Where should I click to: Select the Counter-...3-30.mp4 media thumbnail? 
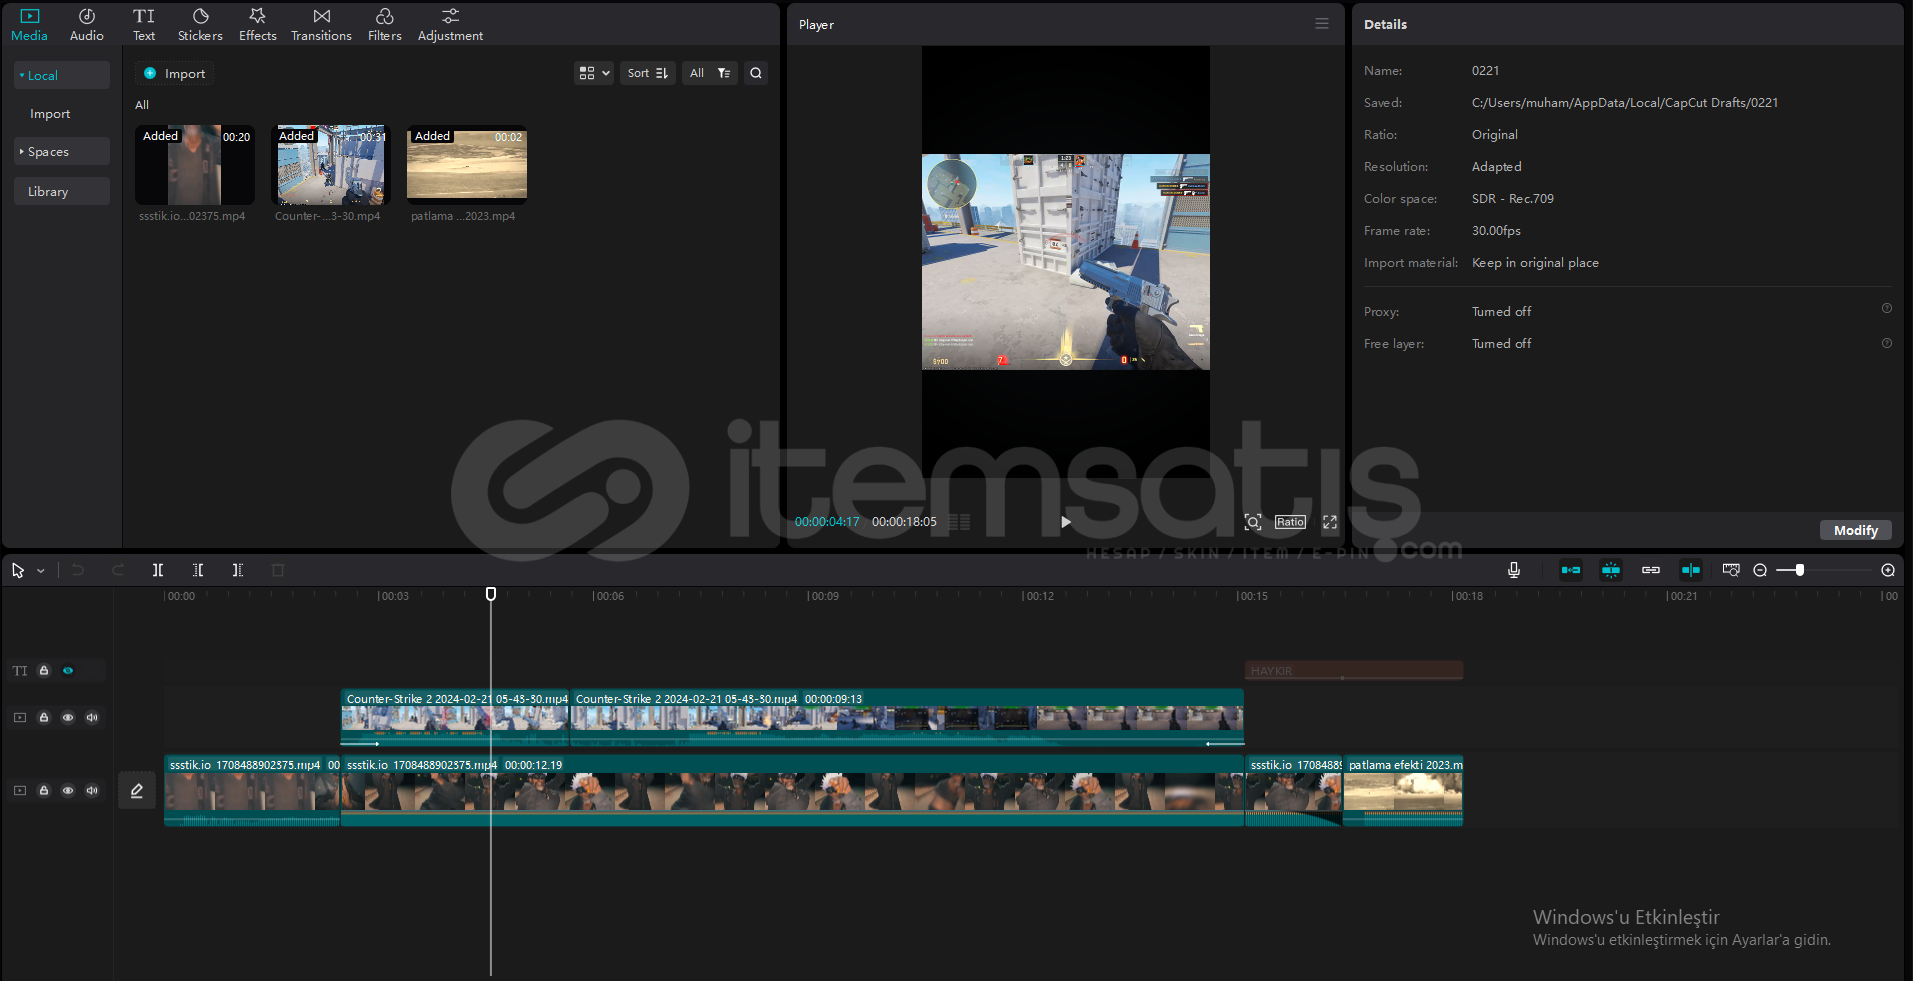330,165
